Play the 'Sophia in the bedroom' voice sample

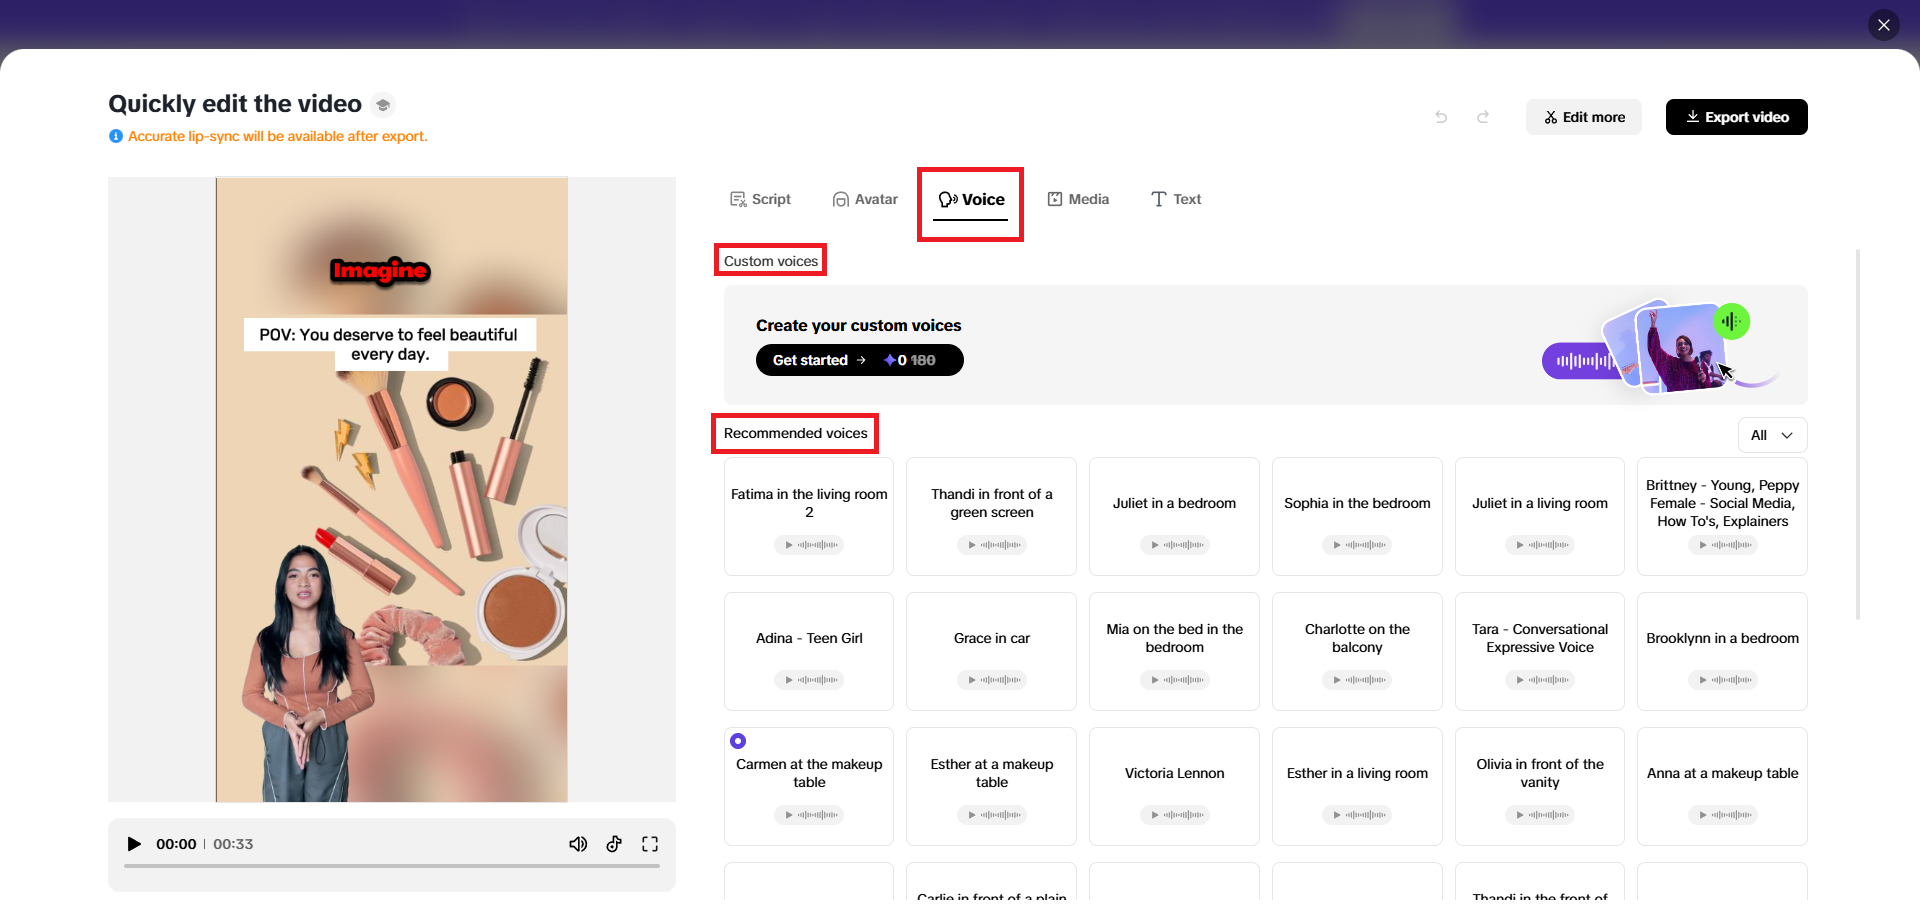point(1336,545)
